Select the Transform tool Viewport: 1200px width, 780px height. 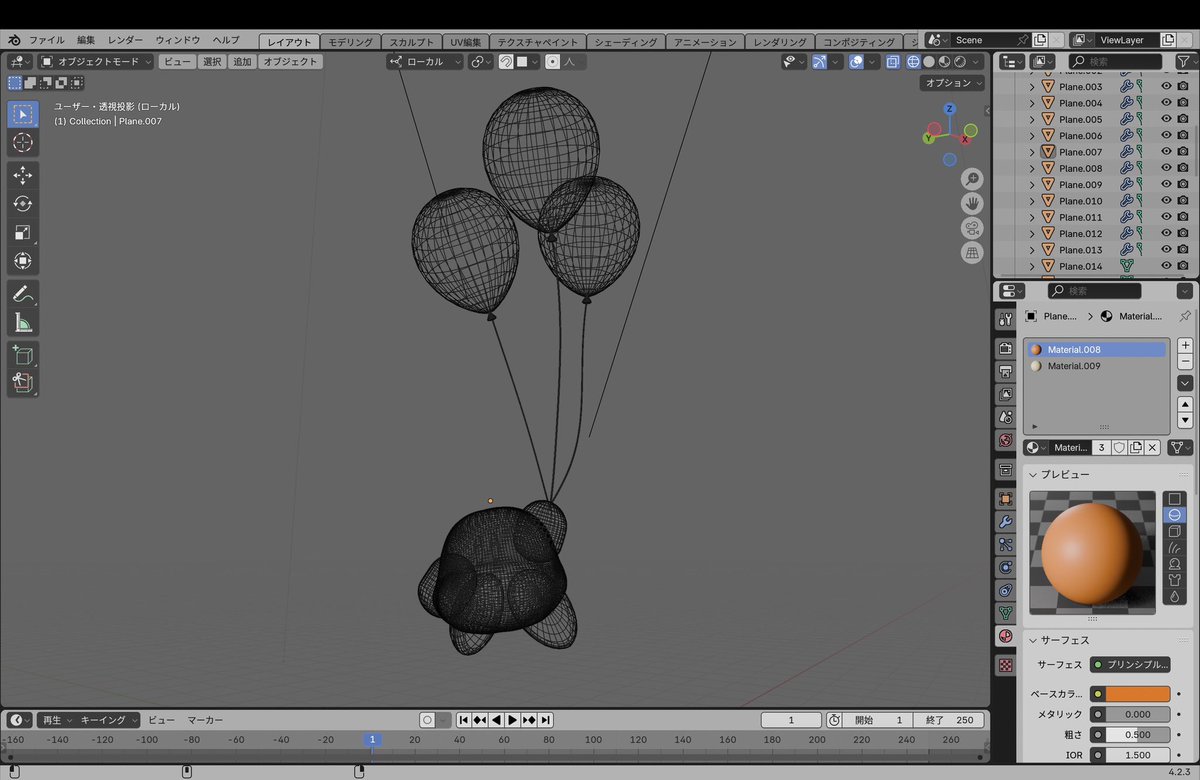22,262
